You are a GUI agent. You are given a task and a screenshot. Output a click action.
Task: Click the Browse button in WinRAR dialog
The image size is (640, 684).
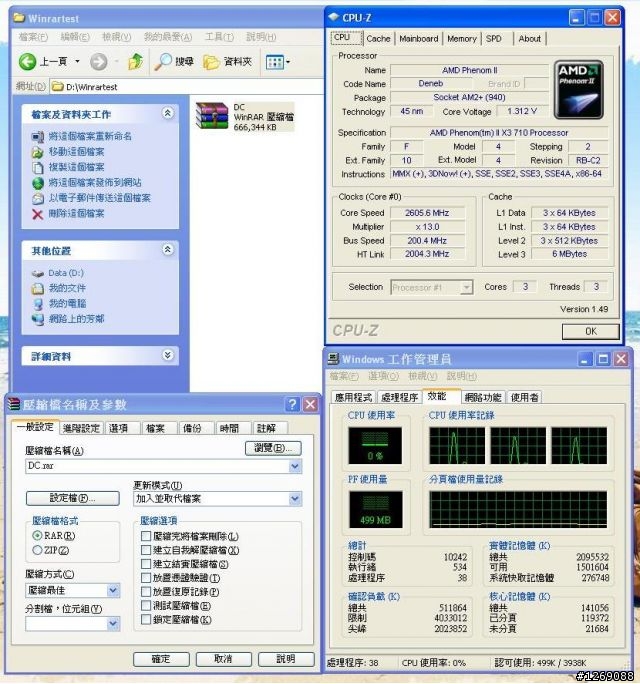click(273, 448)
